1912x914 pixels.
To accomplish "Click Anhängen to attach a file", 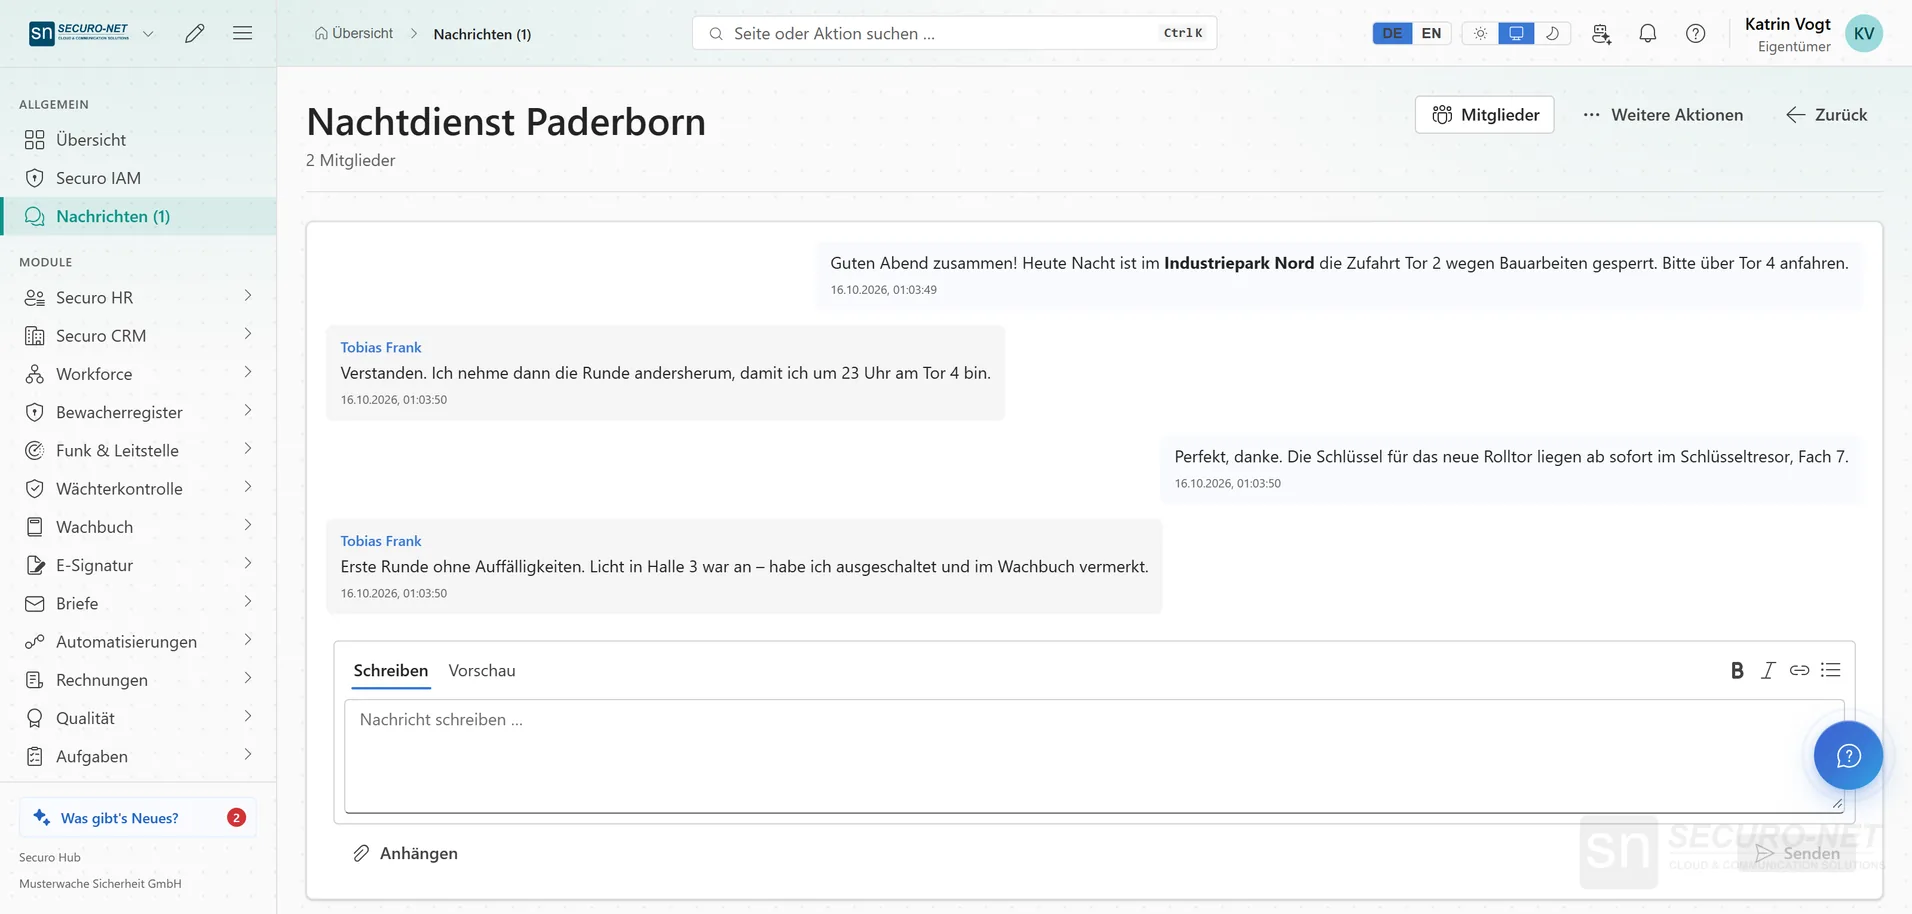I will (x=405, y=853).
